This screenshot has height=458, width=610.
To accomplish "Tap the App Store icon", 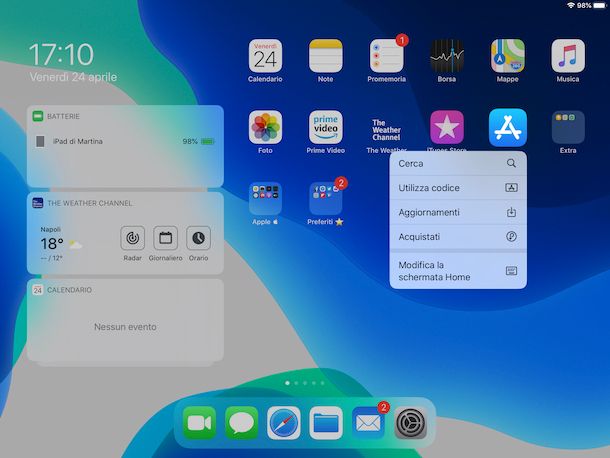I will pyautogui.click(x=508, y=128).
